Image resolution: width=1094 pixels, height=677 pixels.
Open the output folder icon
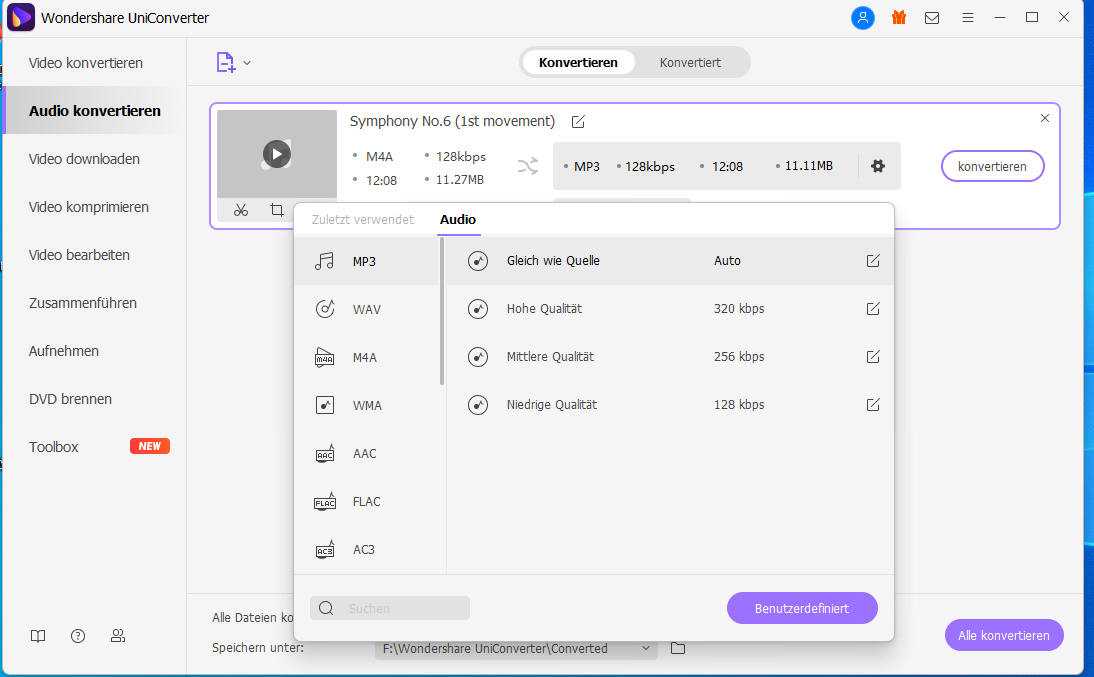[x=678, y=648]
